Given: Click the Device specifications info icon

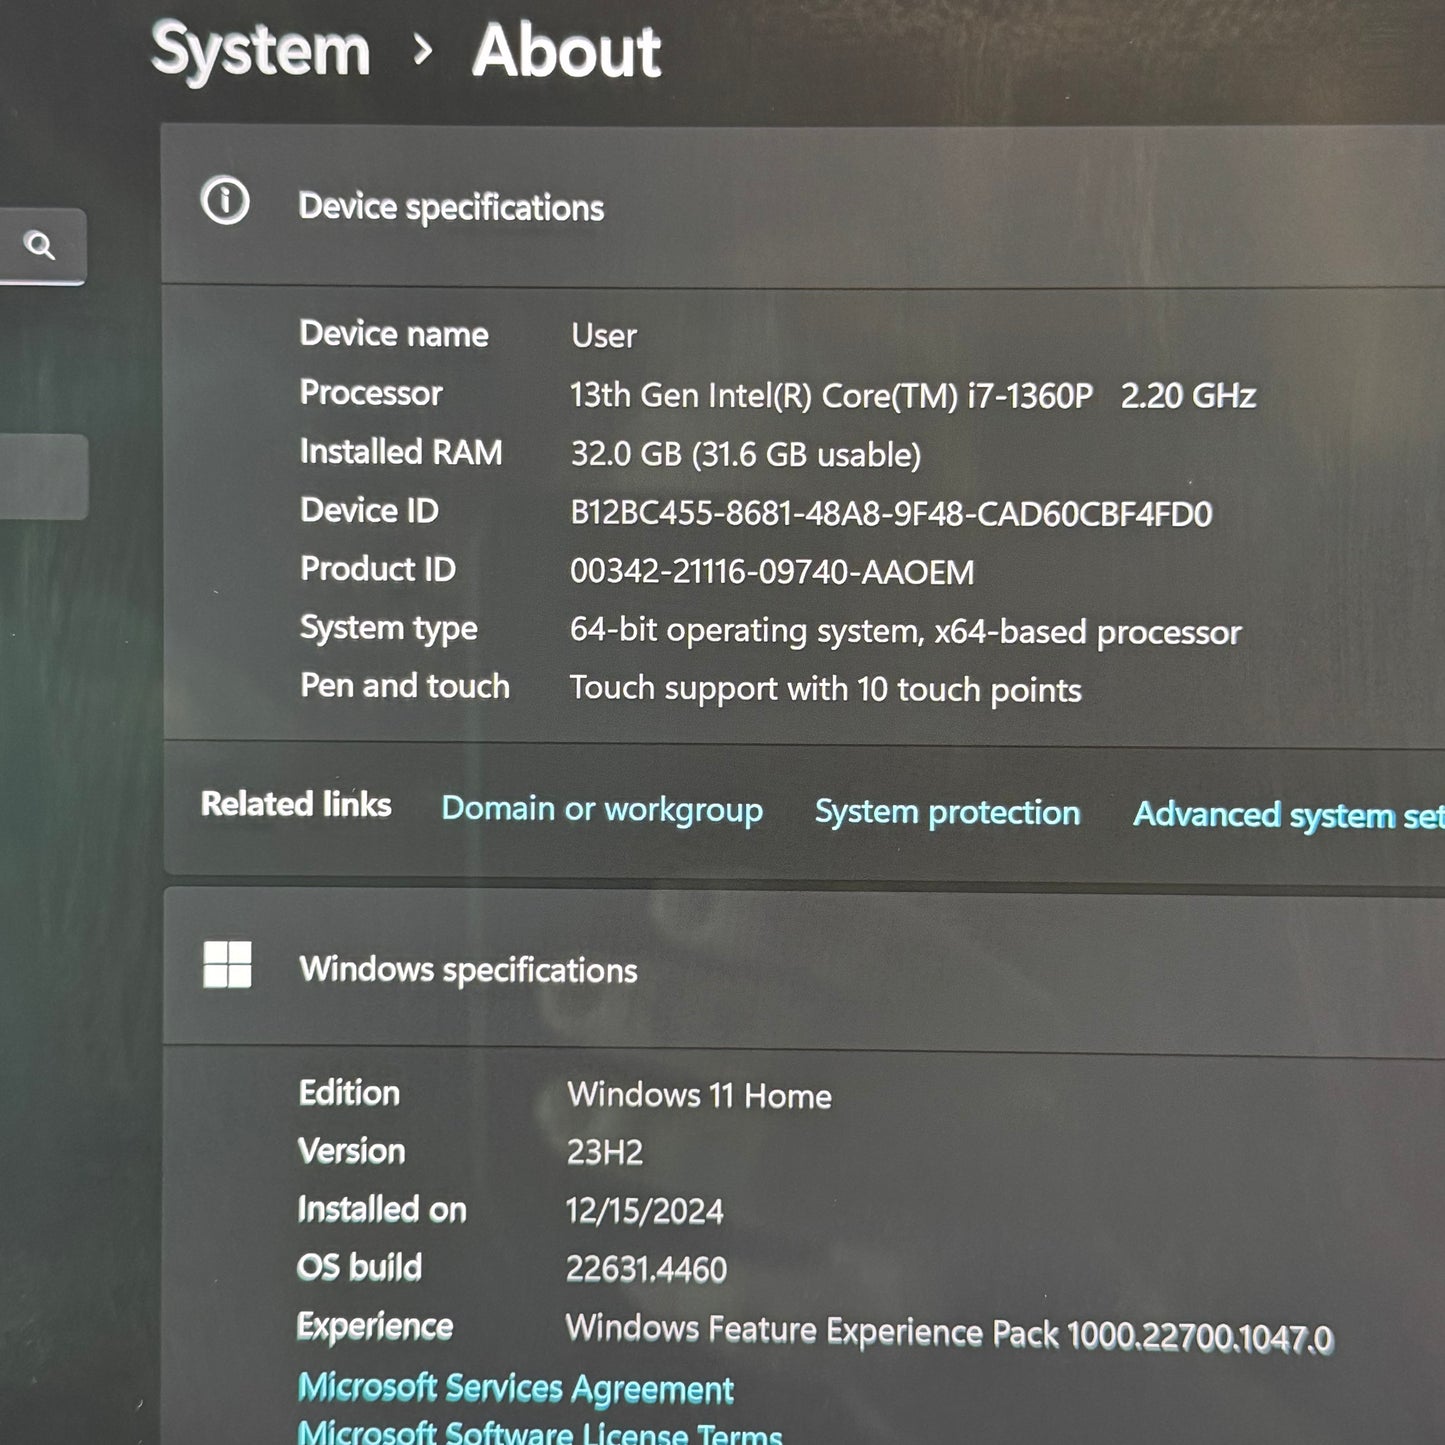Looking at the screenshot, I should tap(225, 201).
